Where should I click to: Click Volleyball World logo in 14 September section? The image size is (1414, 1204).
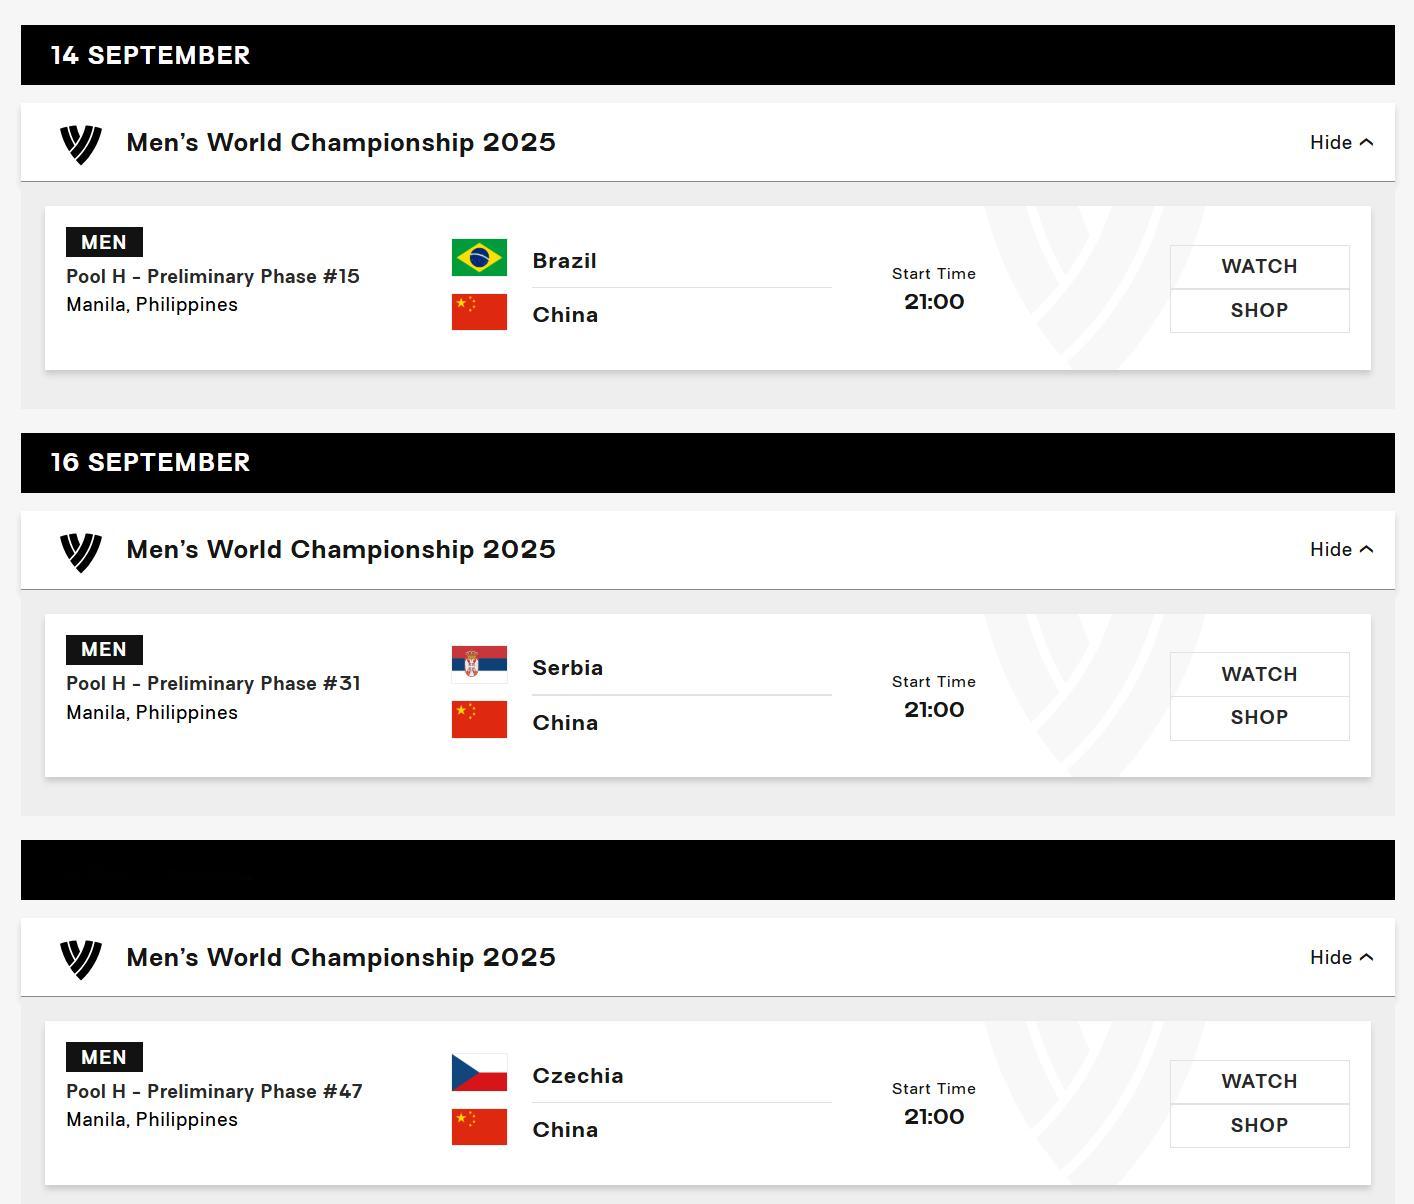click(x=81, y=144)
